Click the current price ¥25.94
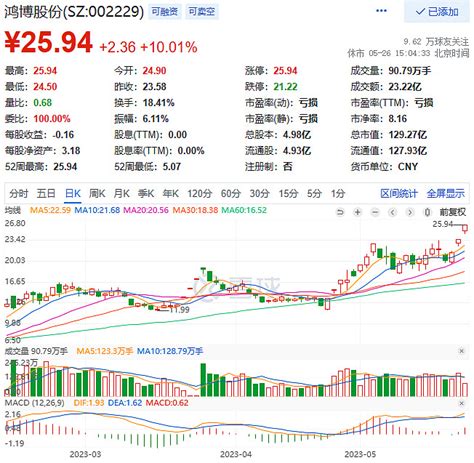Image resolution: width=474 pixels, height=463 pixels. tap(49, 42)
